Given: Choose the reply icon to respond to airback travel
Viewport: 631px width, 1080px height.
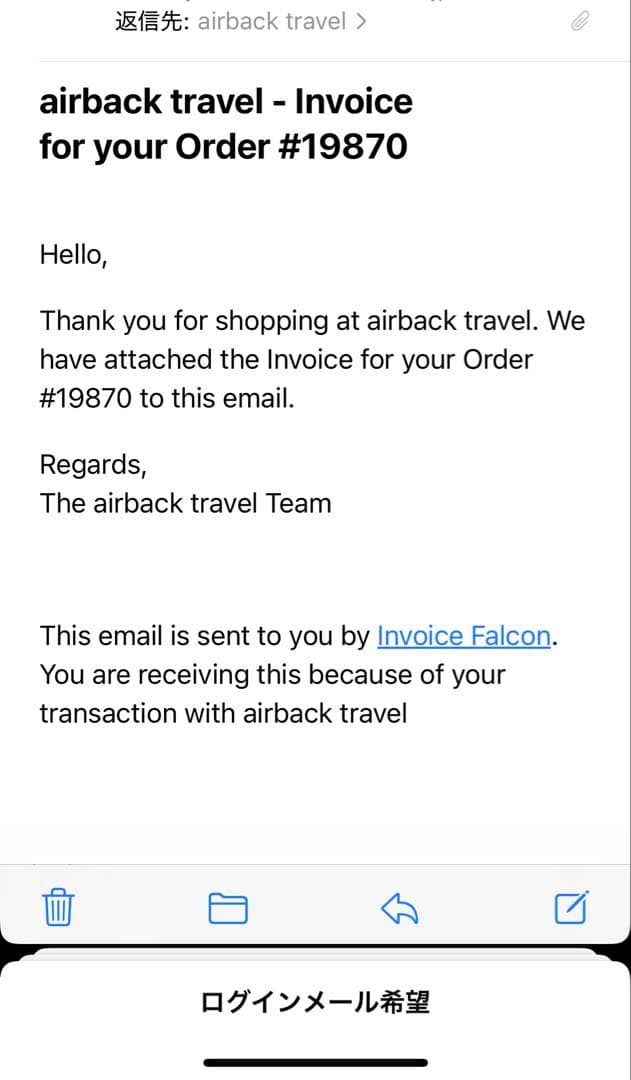Looking at the screenshot, I should coord(399,908).
